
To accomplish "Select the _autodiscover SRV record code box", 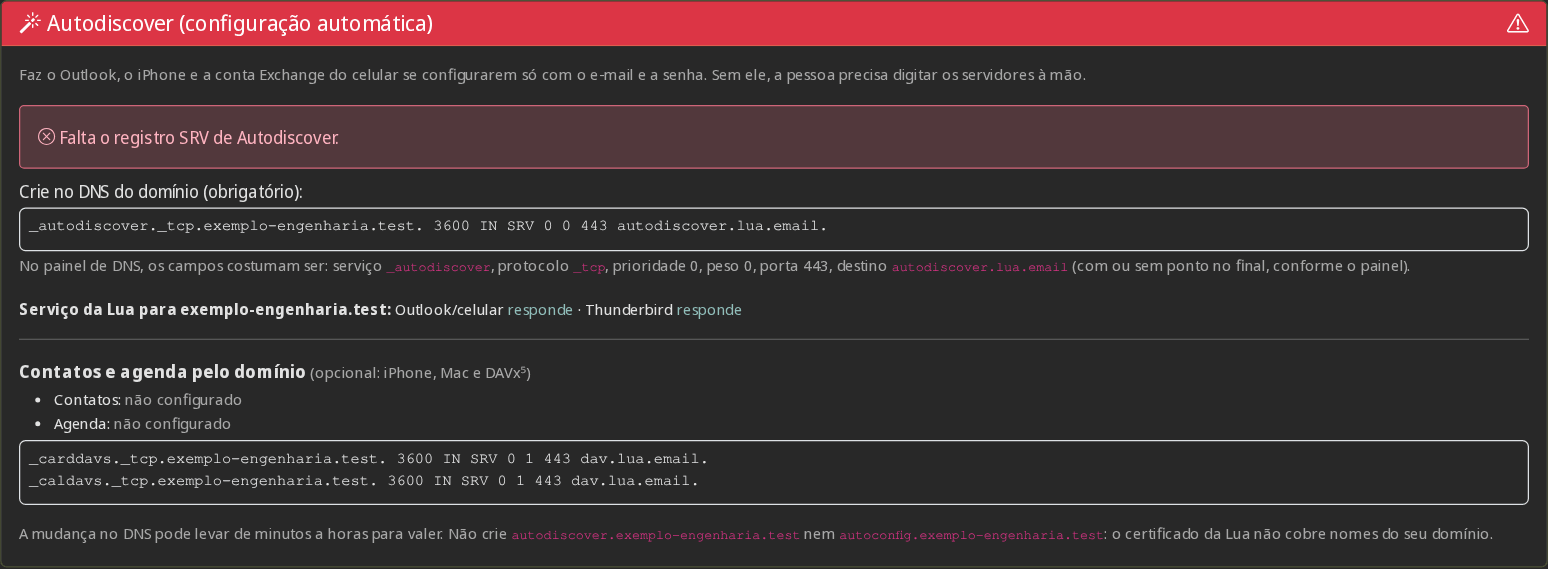I will point(774,229).
